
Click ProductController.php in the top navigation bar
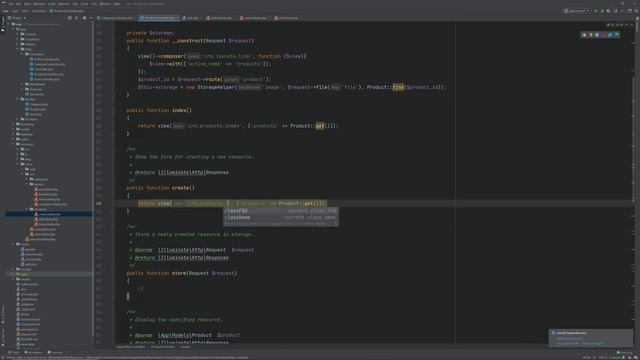pos(67,11)
